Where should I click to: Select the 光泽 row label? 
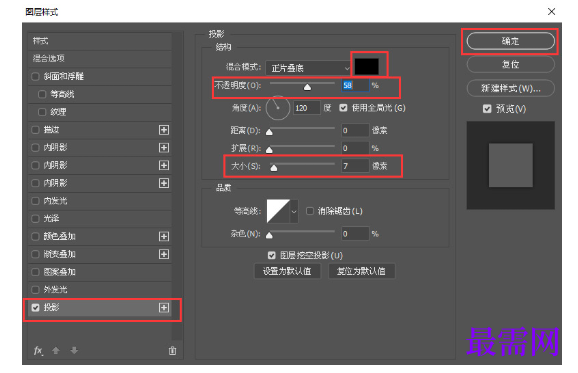(x=51, y=219)
